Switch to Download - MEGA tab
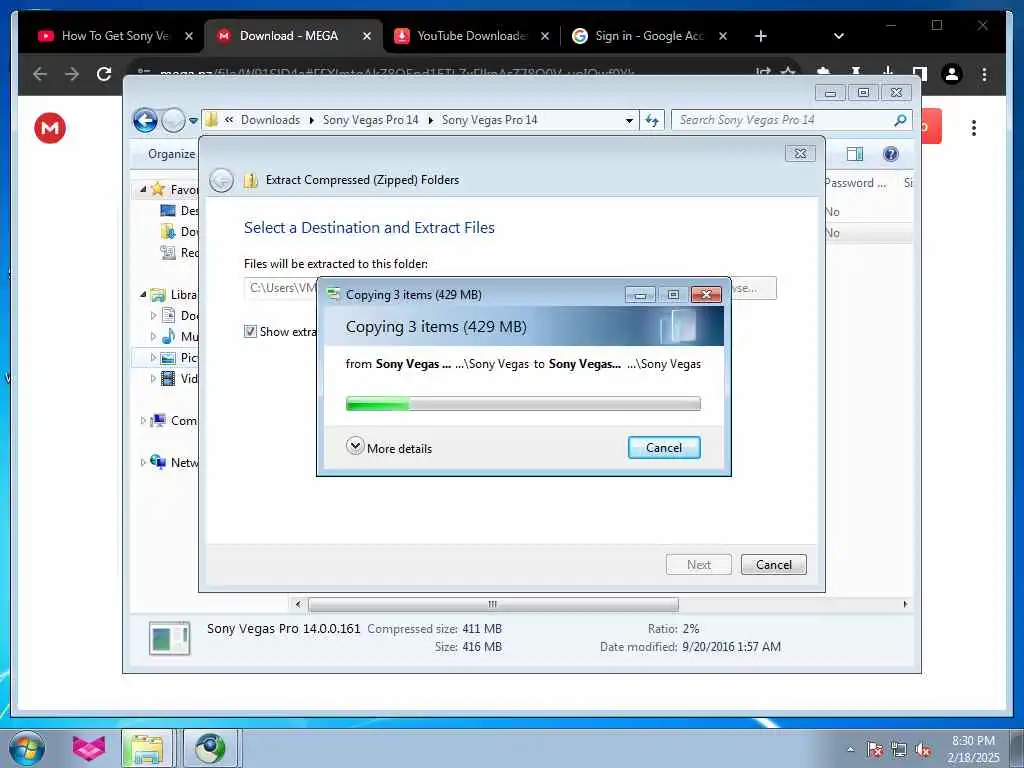The width and height of the screenshot is (1024, 768). (289, 36)
